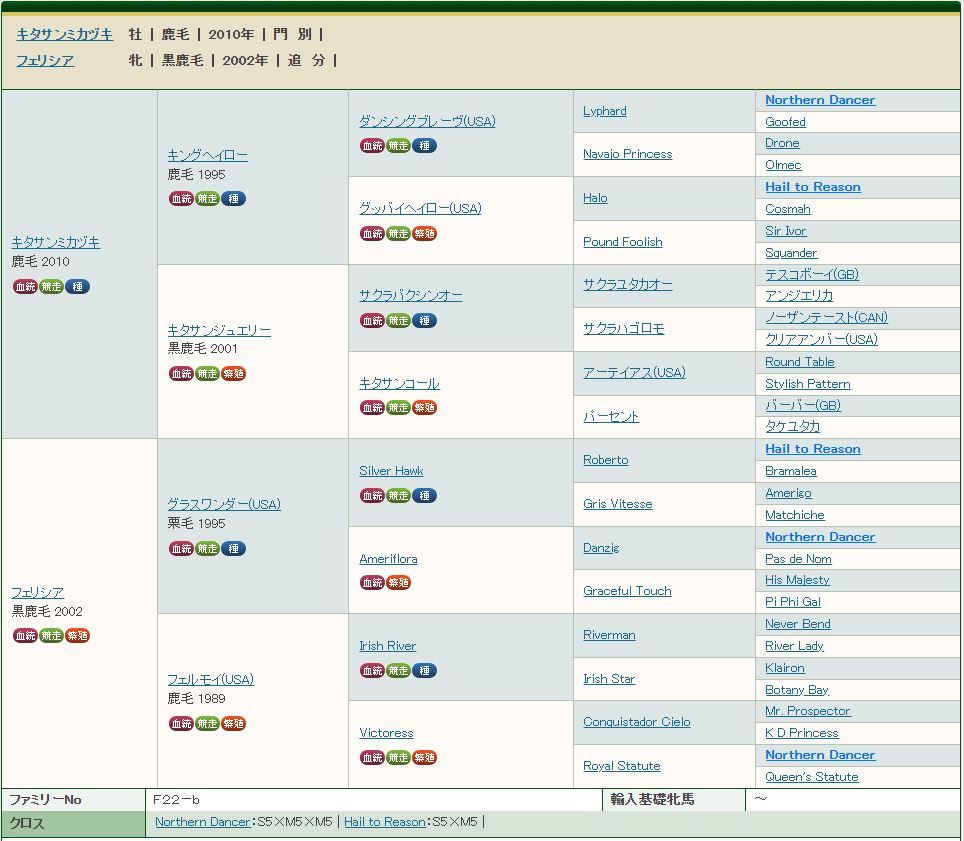Viewport: 964px width, 841px height.
Task: Click the 競走 icon under サクラバクシンオー
Action: point(398,321)
